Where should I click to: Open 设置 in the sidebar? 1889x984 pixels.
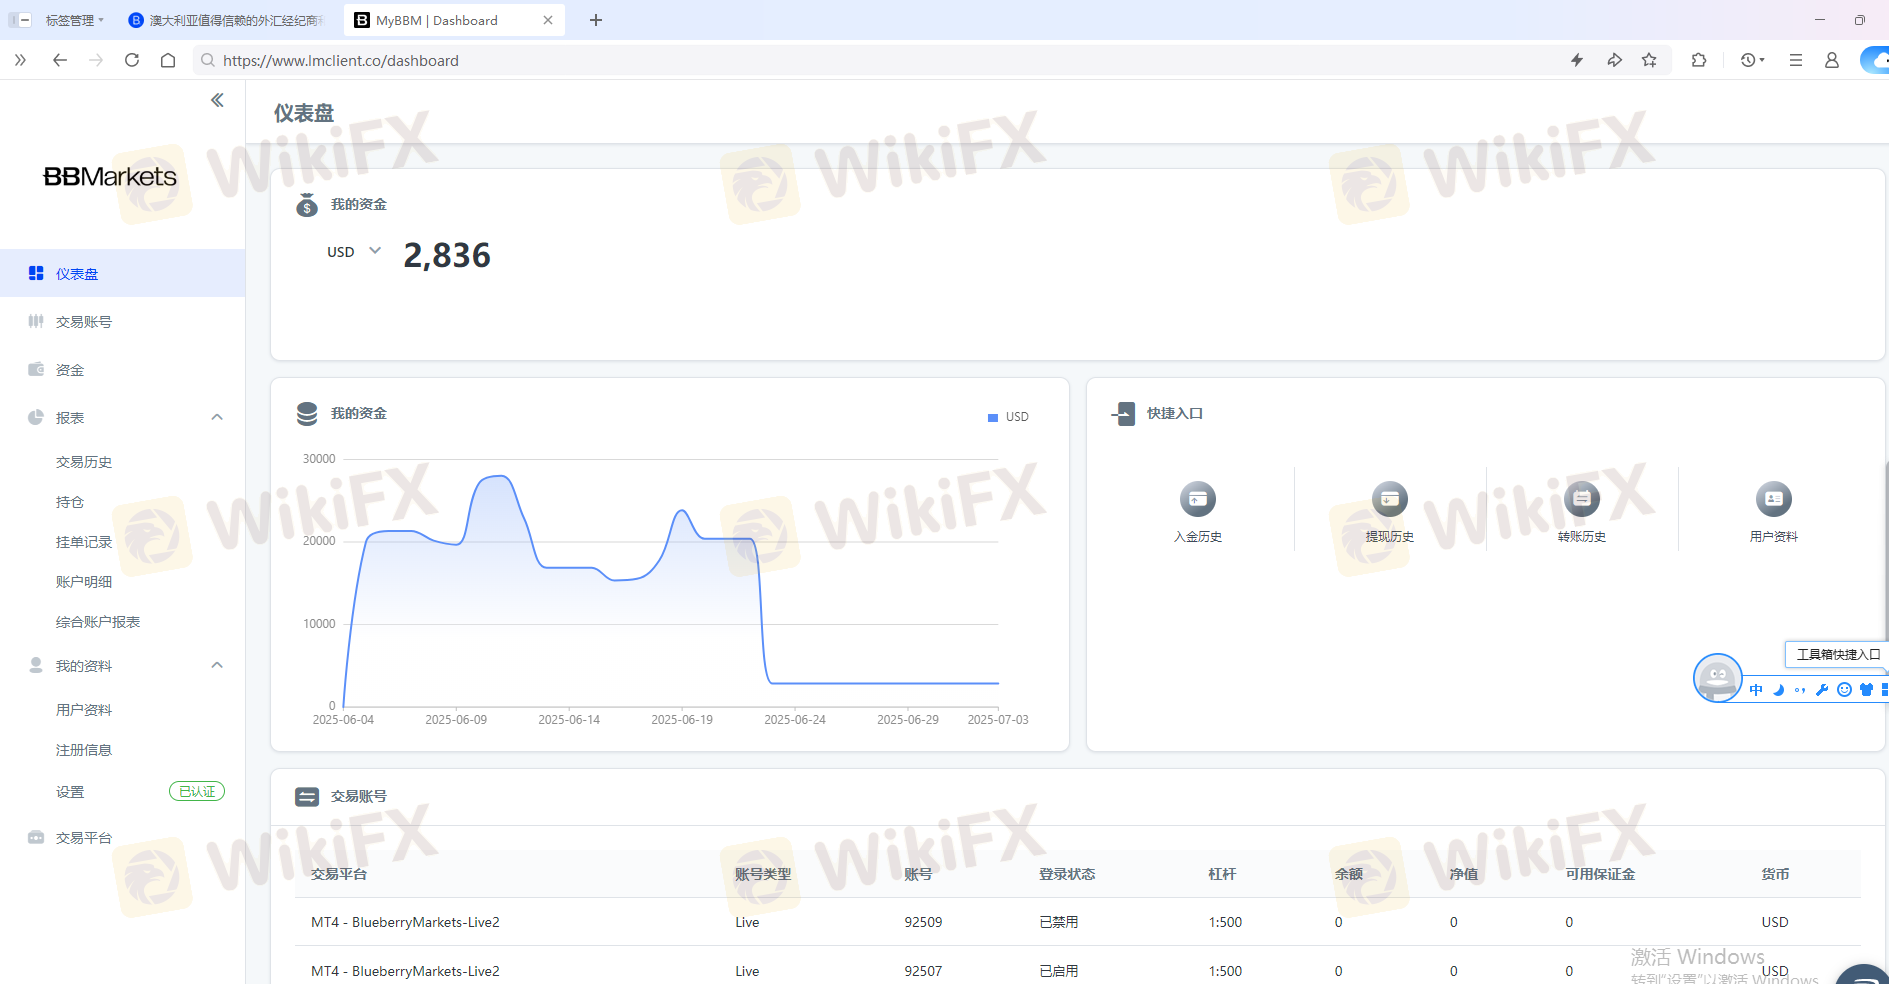[70, 792]
